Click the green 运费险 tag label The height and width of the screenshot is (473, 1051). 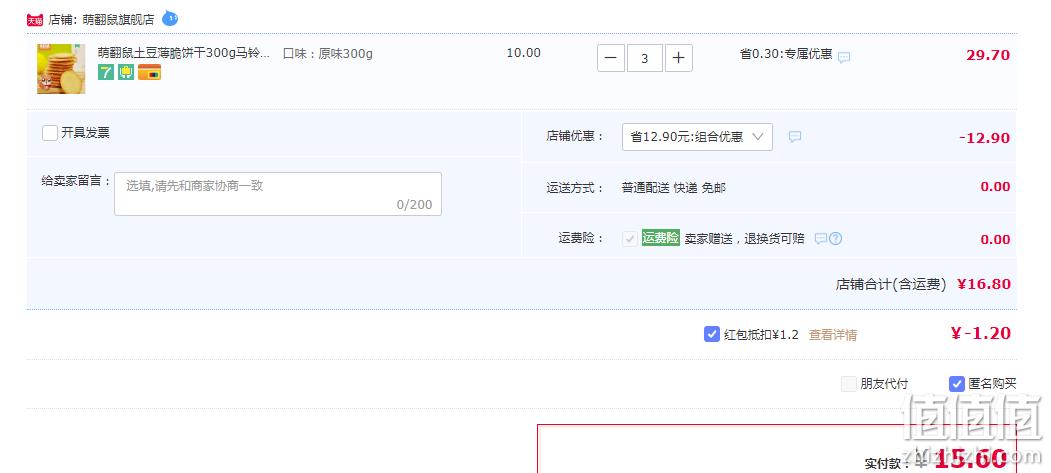pos(660,238)
